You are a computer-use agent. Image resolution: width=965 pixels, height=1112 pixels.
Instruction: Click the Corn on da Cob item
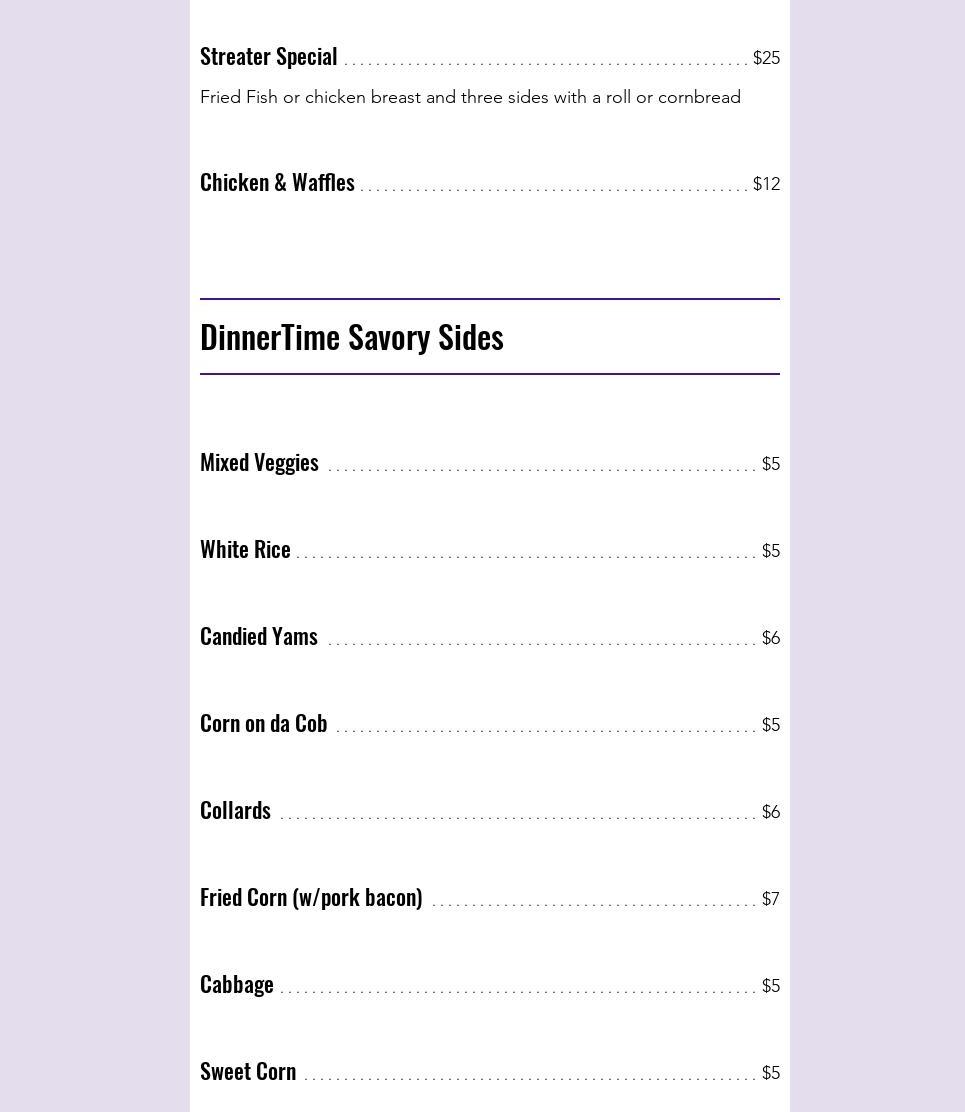click(263, 724)
